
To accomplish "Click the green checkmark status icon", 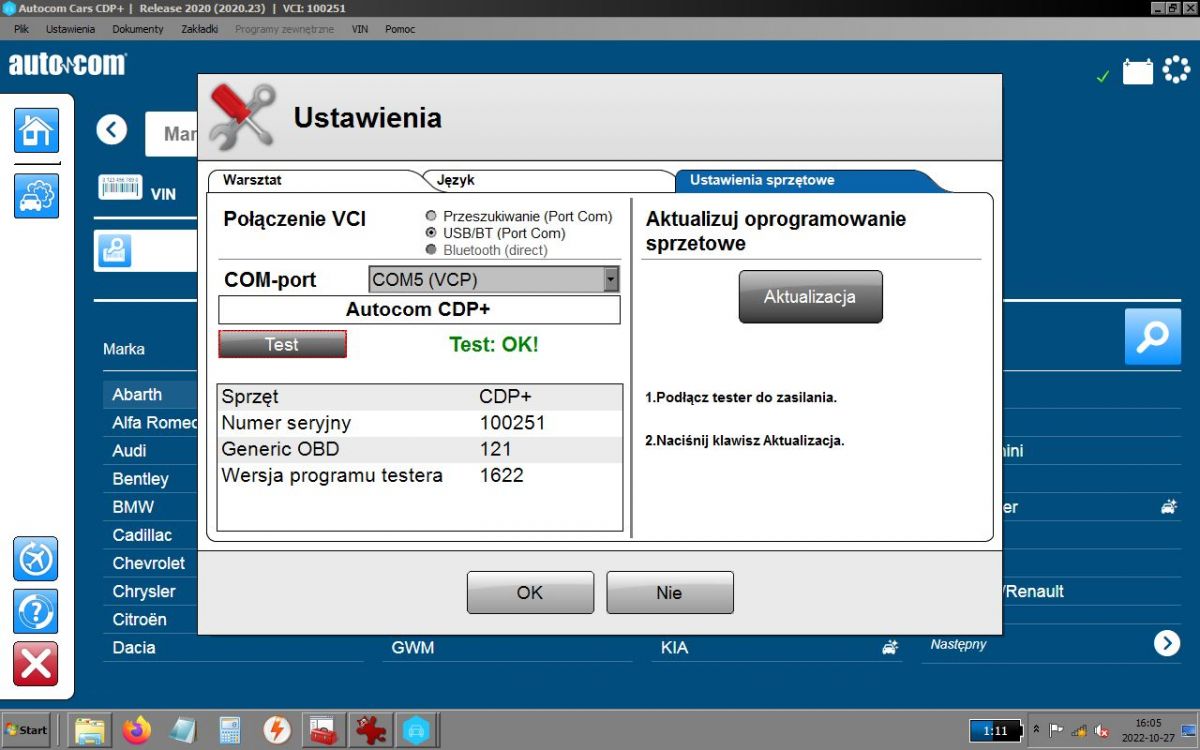I will point(1103,76).
